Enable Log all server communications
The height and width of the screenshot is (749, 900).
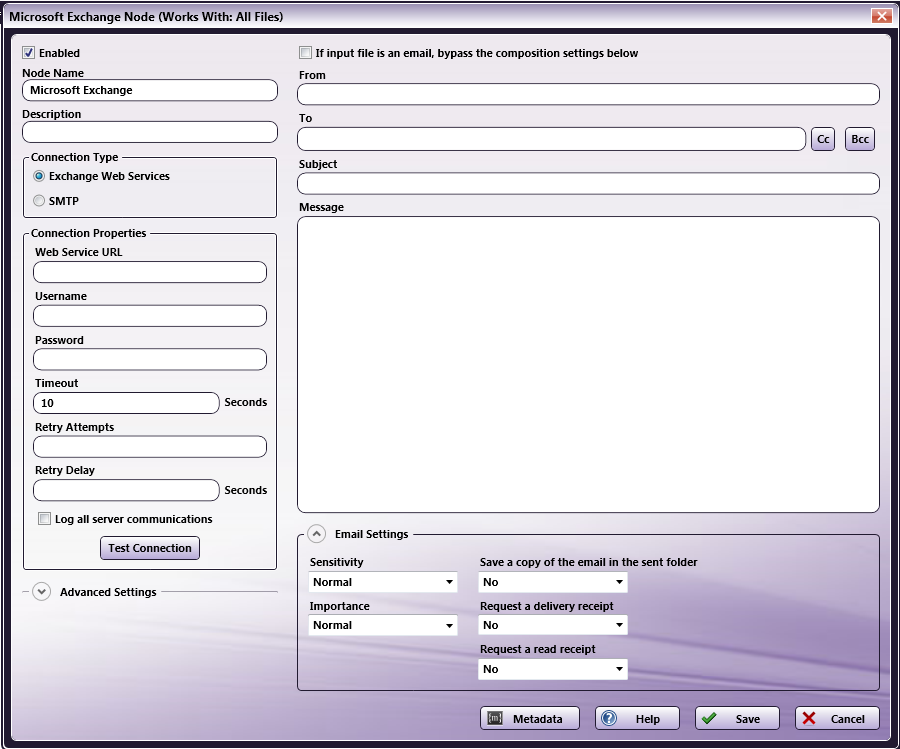44,519
